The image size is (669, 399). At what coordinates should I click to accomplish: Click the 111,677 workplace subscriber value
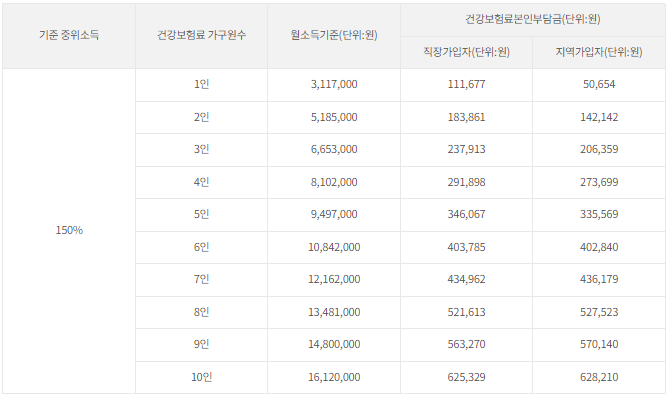(x=466, y=84)
